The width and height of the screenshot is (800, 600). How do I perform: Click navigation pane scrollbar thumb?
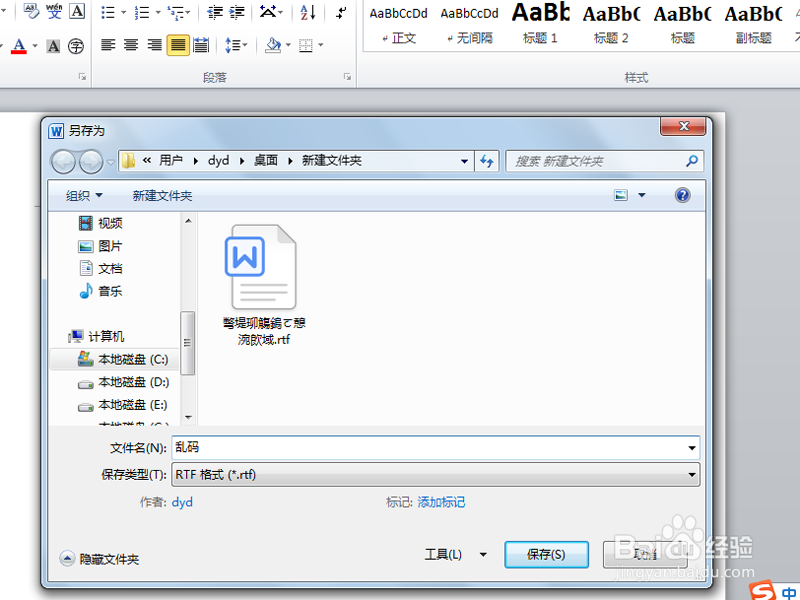coord(187,343)
